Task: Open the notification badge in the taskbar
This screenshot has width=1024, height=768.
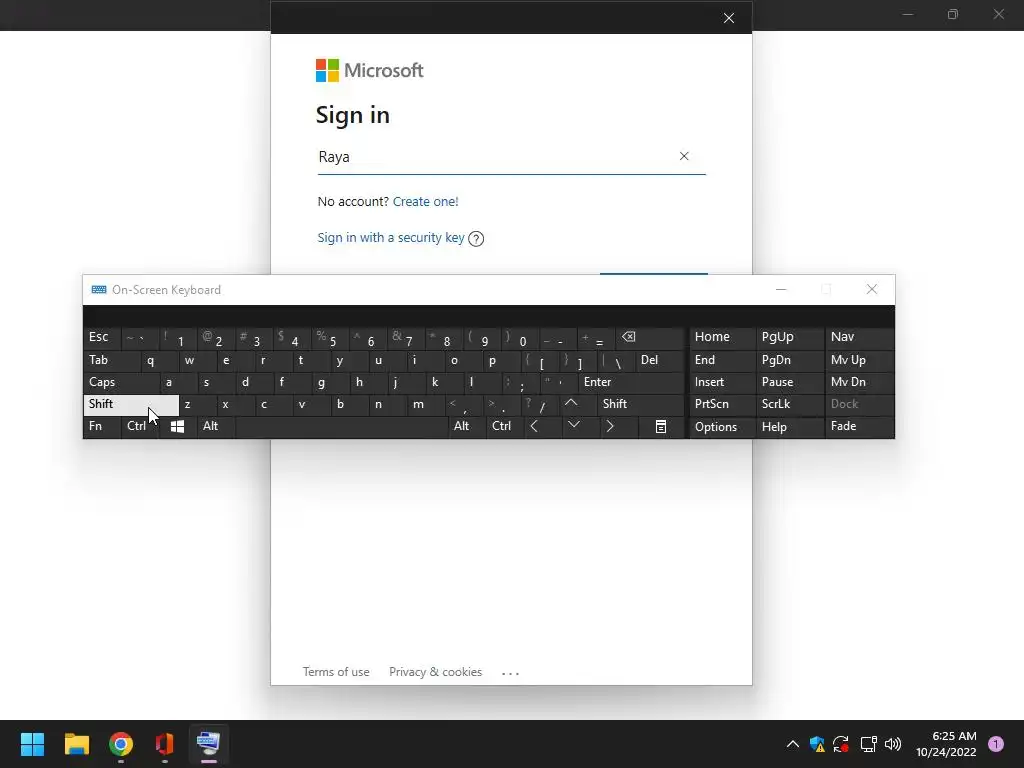Action: tap(996, 744)
